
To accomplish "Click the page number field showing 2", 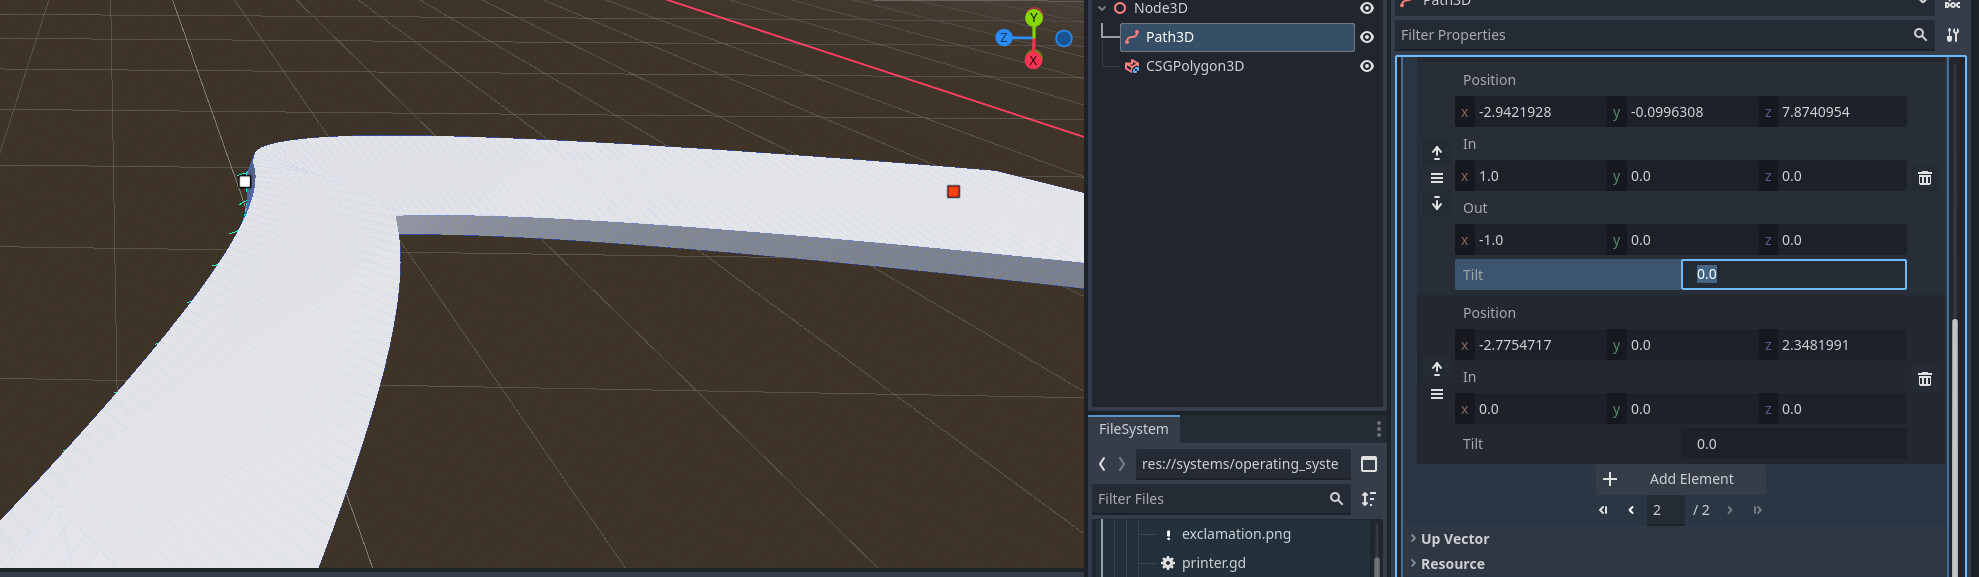I will point(1665,510).
